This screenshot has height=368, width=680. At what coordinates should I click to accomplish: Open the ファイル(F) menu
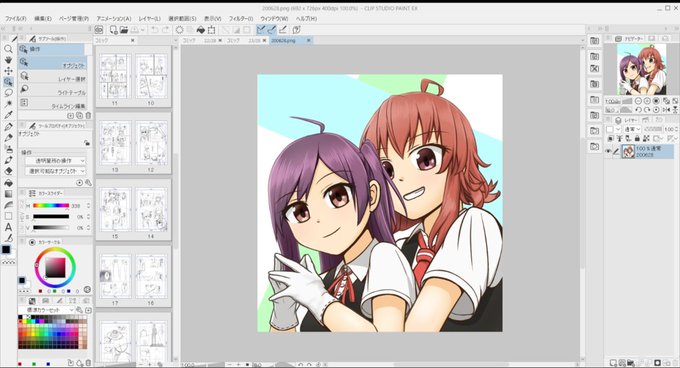(15, 19)
